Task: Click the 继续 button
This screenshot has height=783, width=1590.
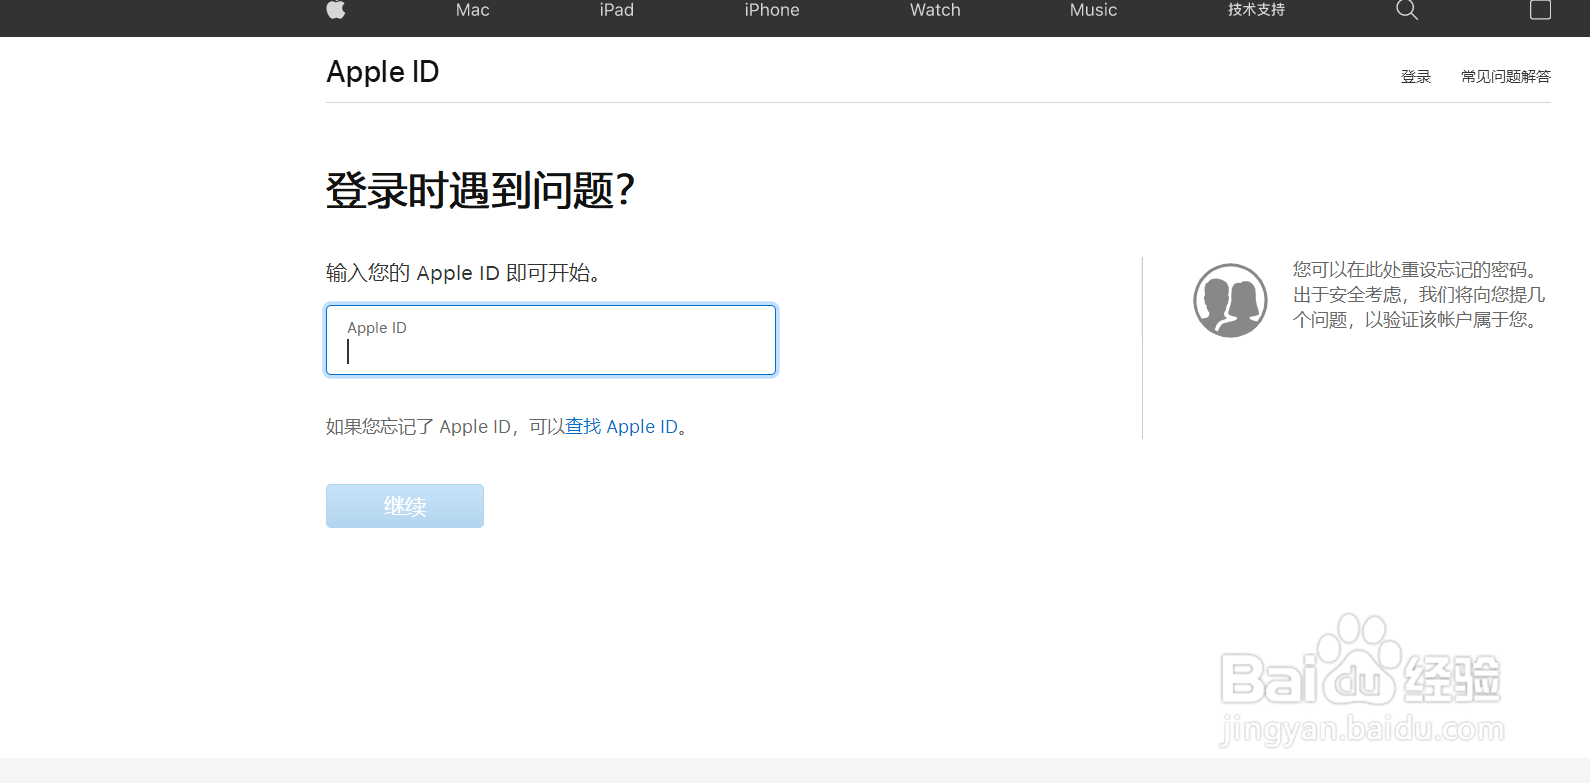Action: (405, 506)
